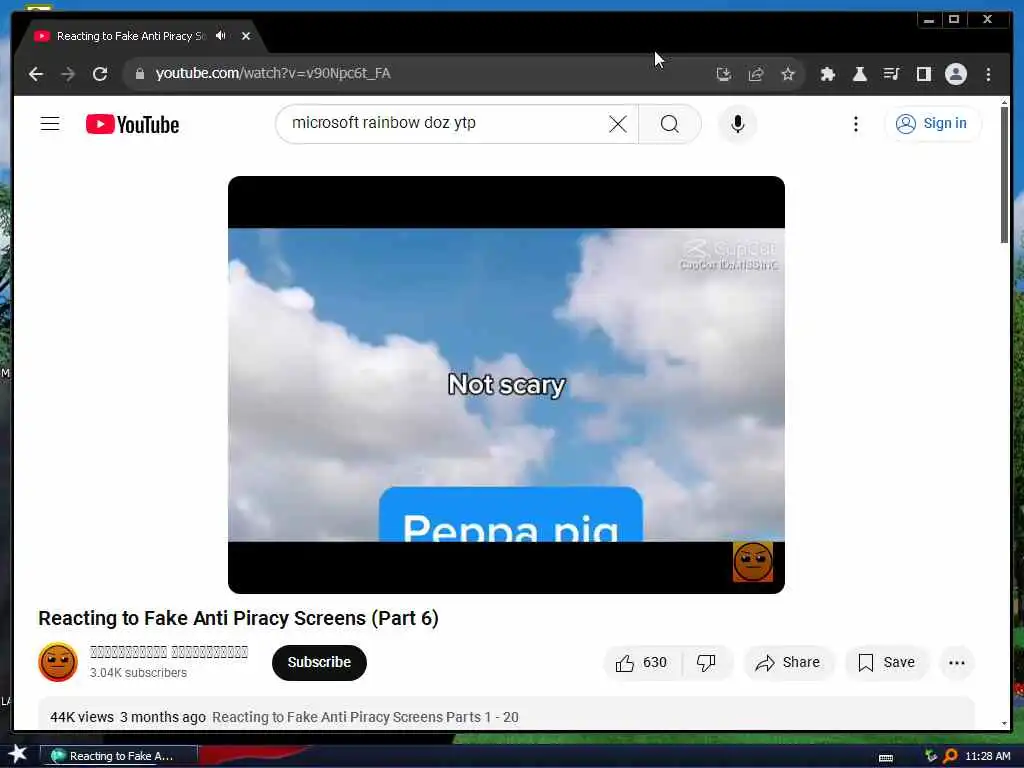Image resolution: width=1024 pixels, height=768 pixels.
Task: Click the orange magnifier tray icon
Action: (950, 756)
